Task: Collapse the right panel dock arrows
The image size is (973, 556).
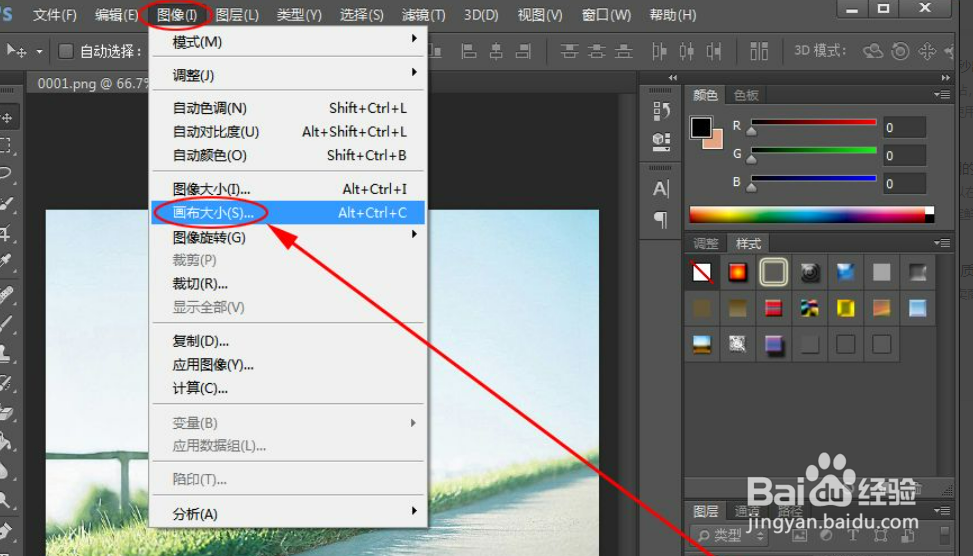Action: pyautogui.click(x=946, y=78)
